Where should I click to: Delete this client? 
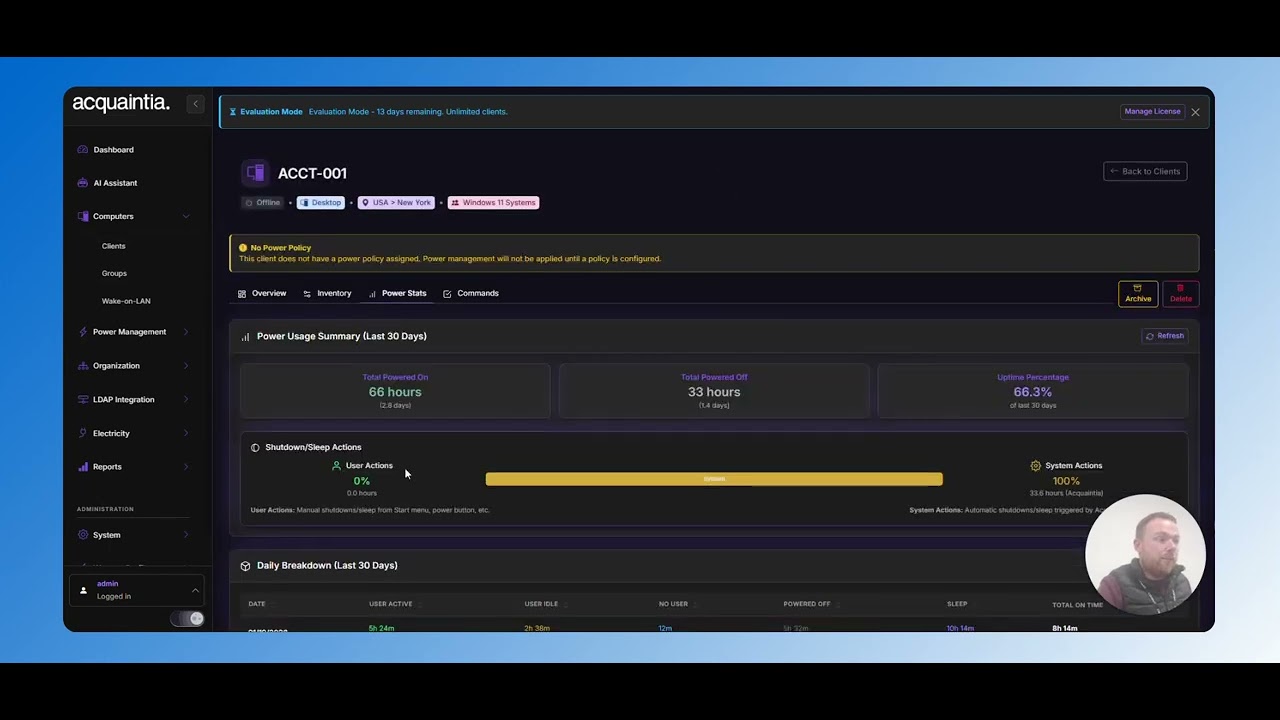[x=1181, y=294]
